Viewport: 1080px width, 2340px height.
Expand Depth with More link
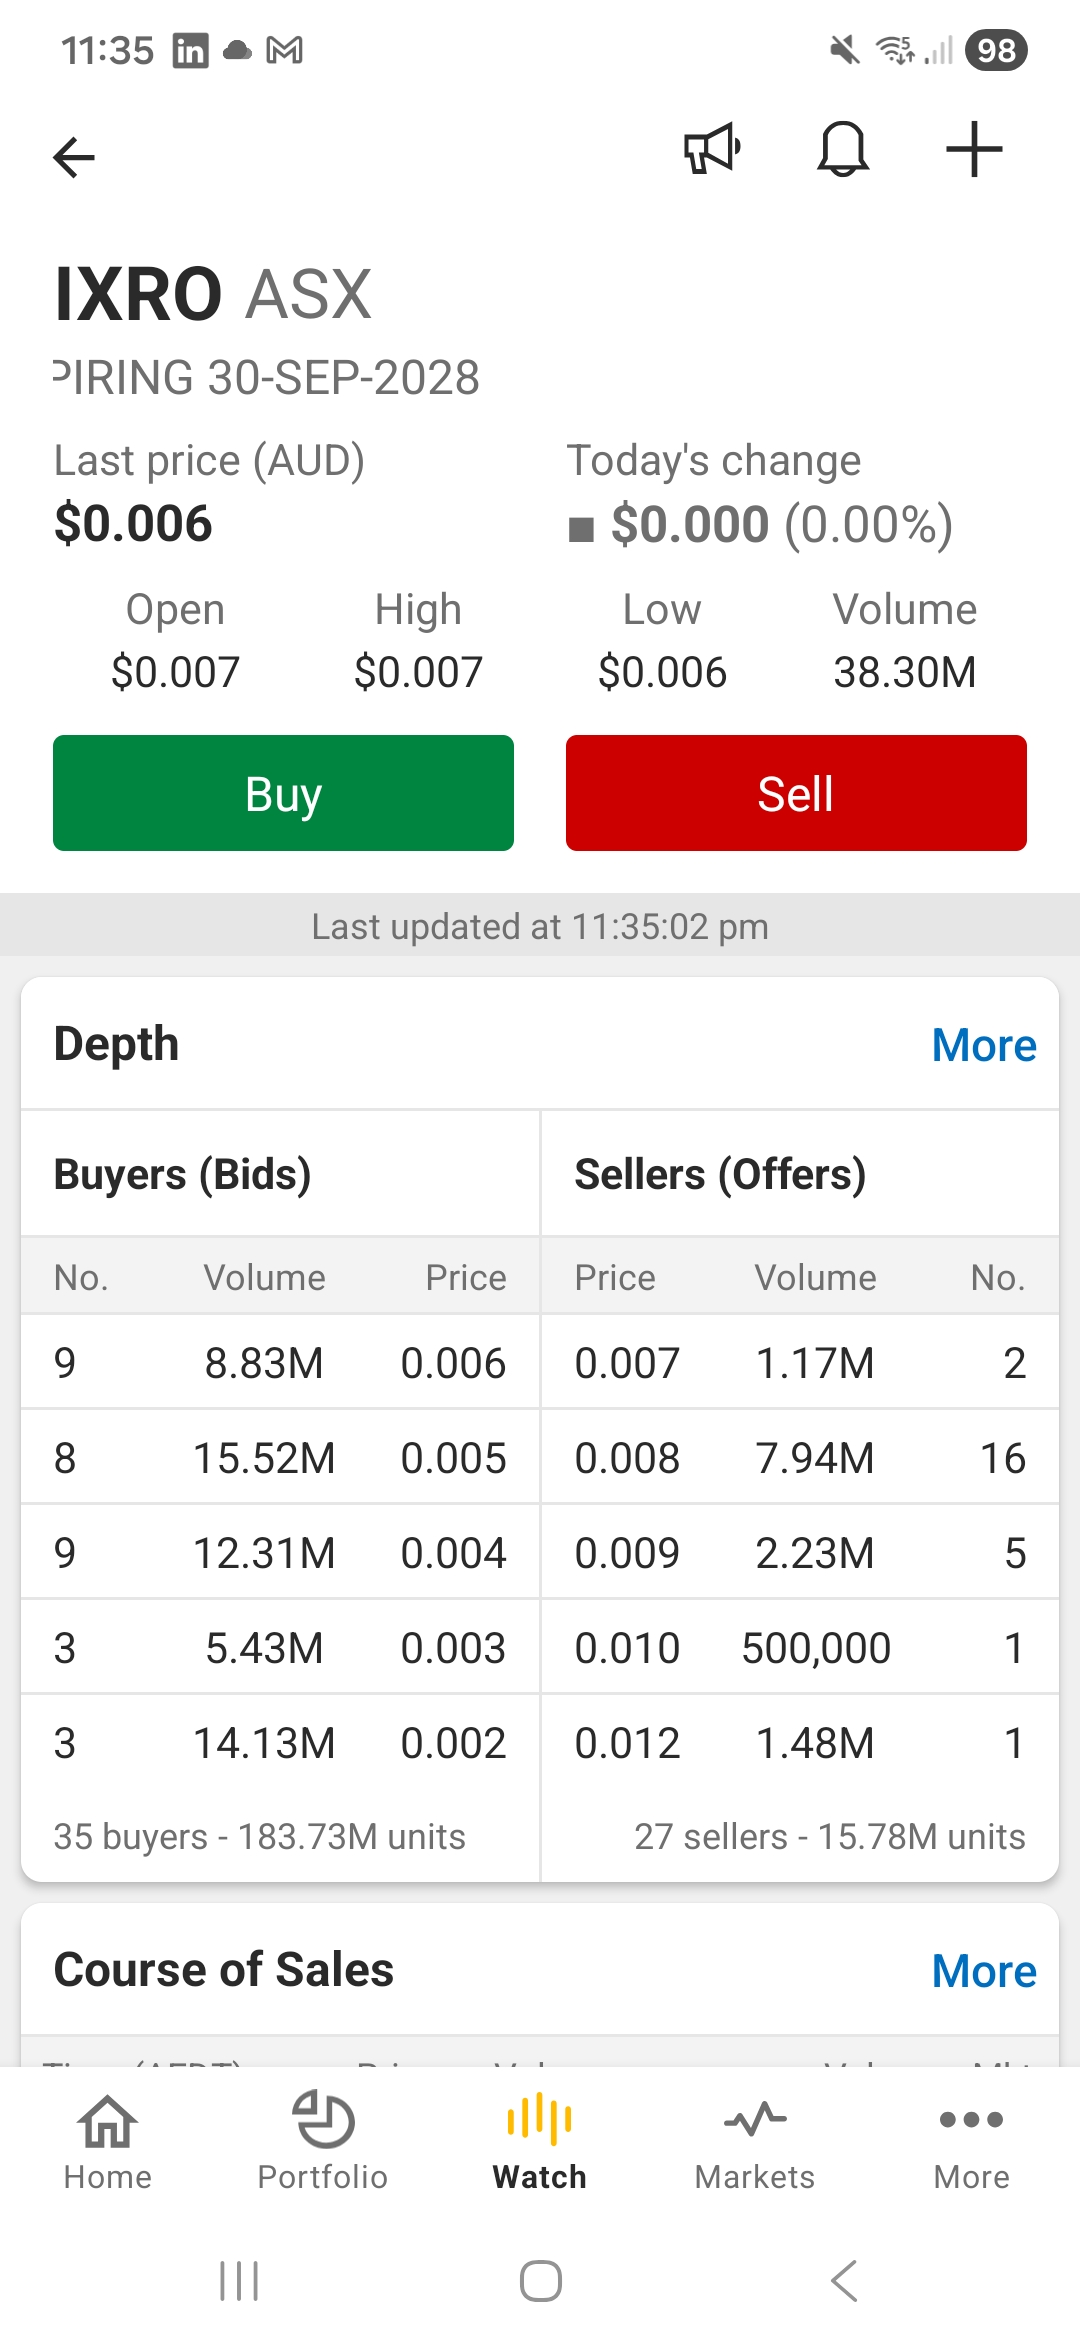[x=983, y=1045]
